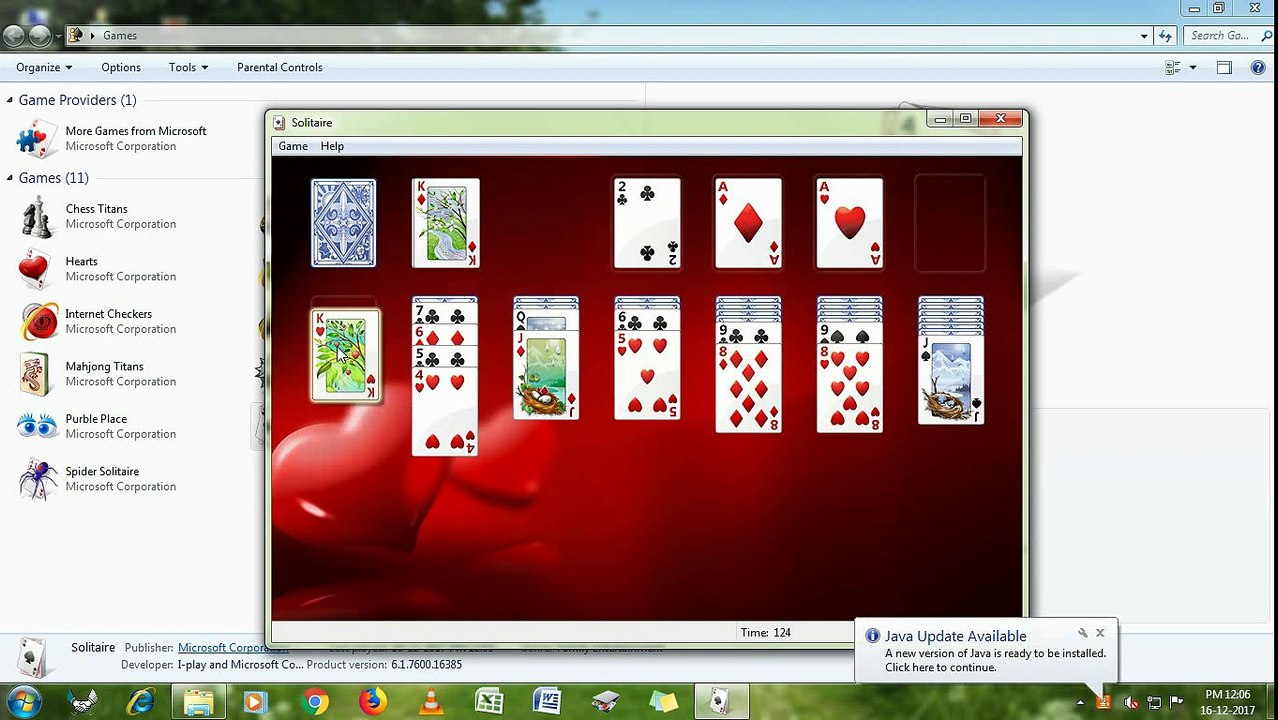Go back in Games explorer window
The height and width of the screenshot is (720, 1278).
(14, 36)
